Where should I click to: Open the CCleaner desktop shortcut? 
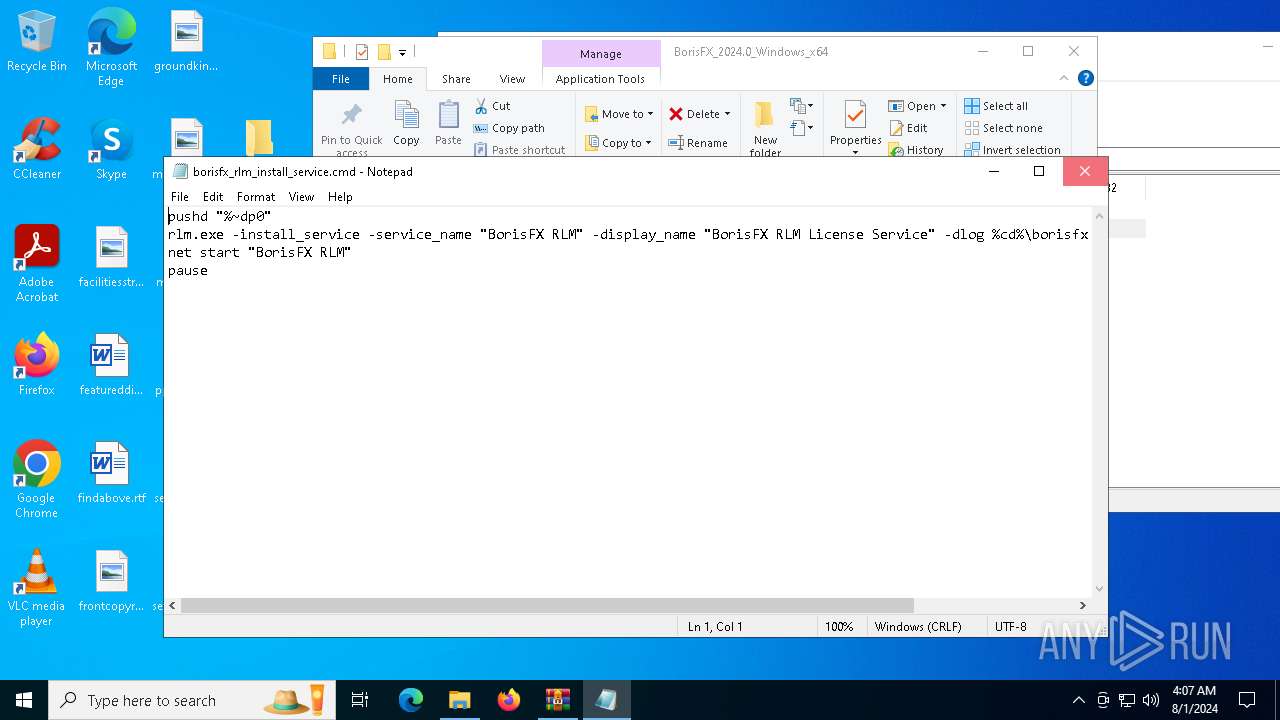click(37, 149)
